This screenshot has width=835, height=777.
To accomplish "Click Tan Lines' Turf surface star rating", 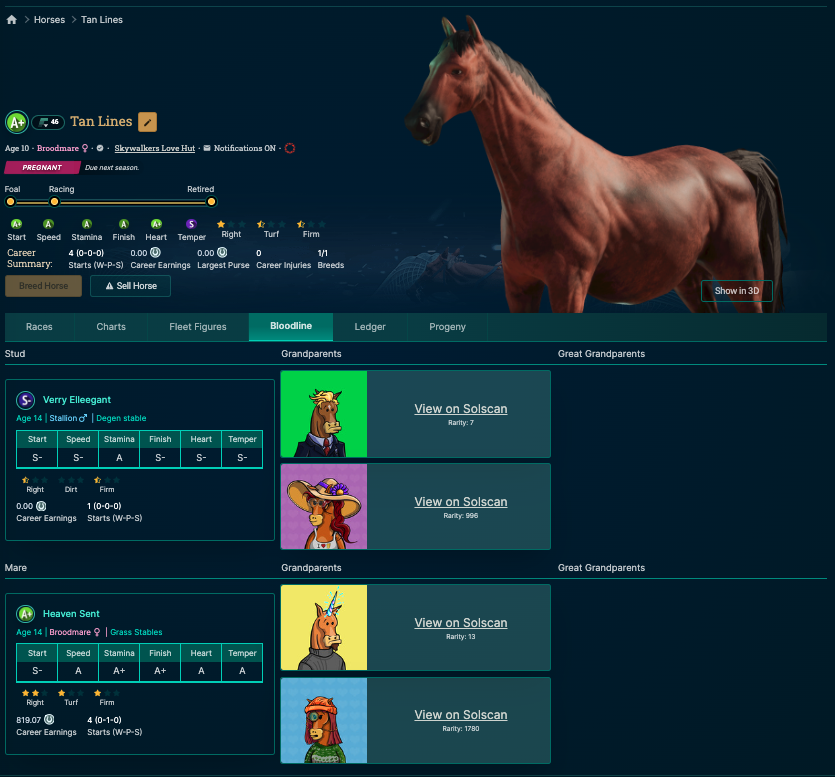I will click(x=272, y=224).
